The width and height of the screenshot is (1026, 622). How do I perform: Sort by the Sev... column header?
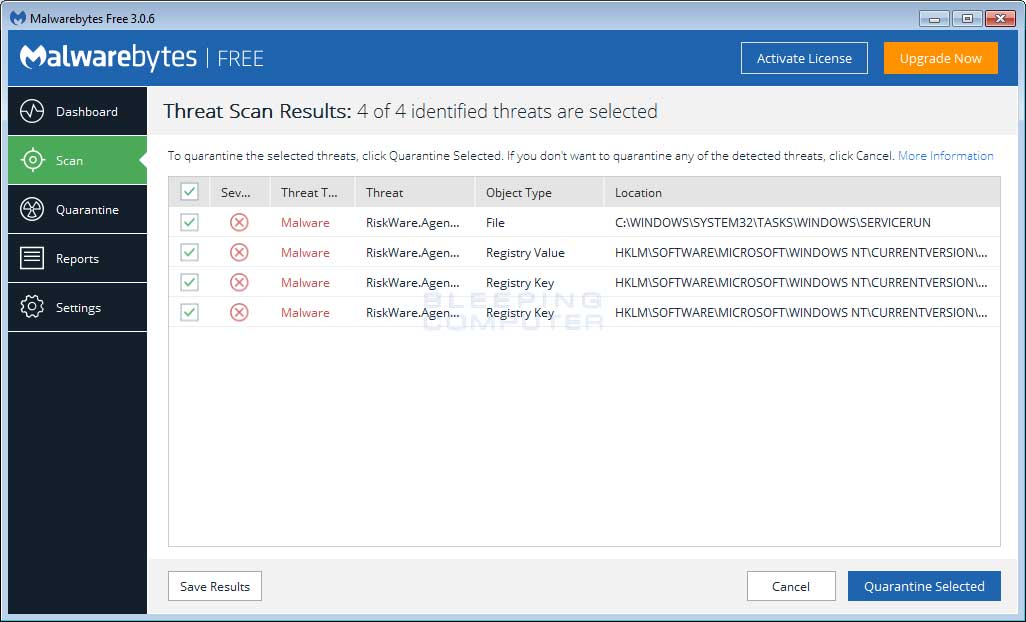coord(239,192)
